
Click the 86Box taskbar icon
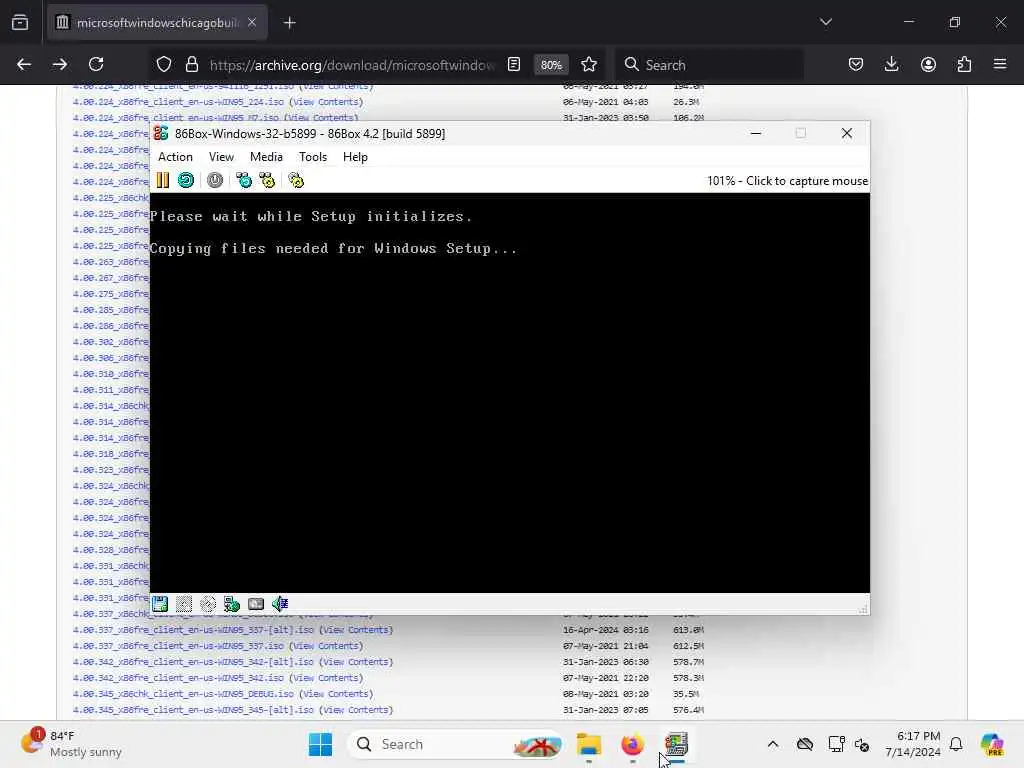[677, 744]
